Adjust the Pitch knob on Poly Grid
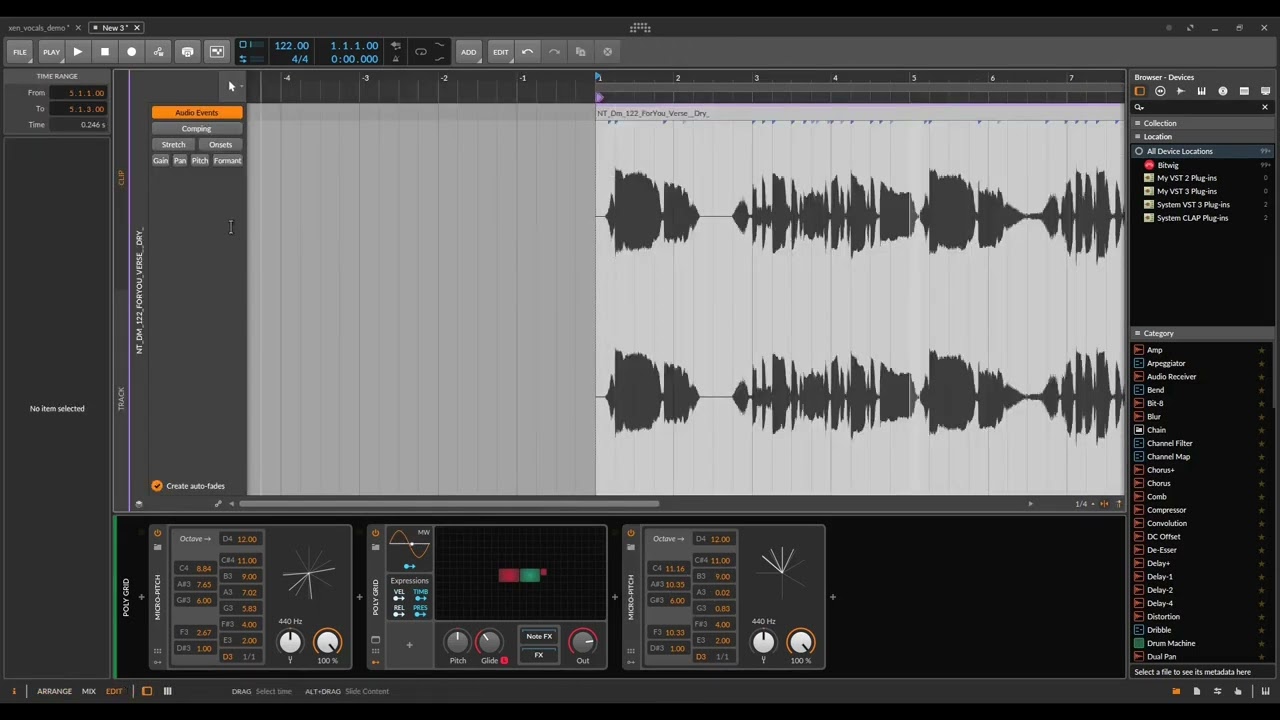The width and height of the screenshot is (1280, 720). 457,641
